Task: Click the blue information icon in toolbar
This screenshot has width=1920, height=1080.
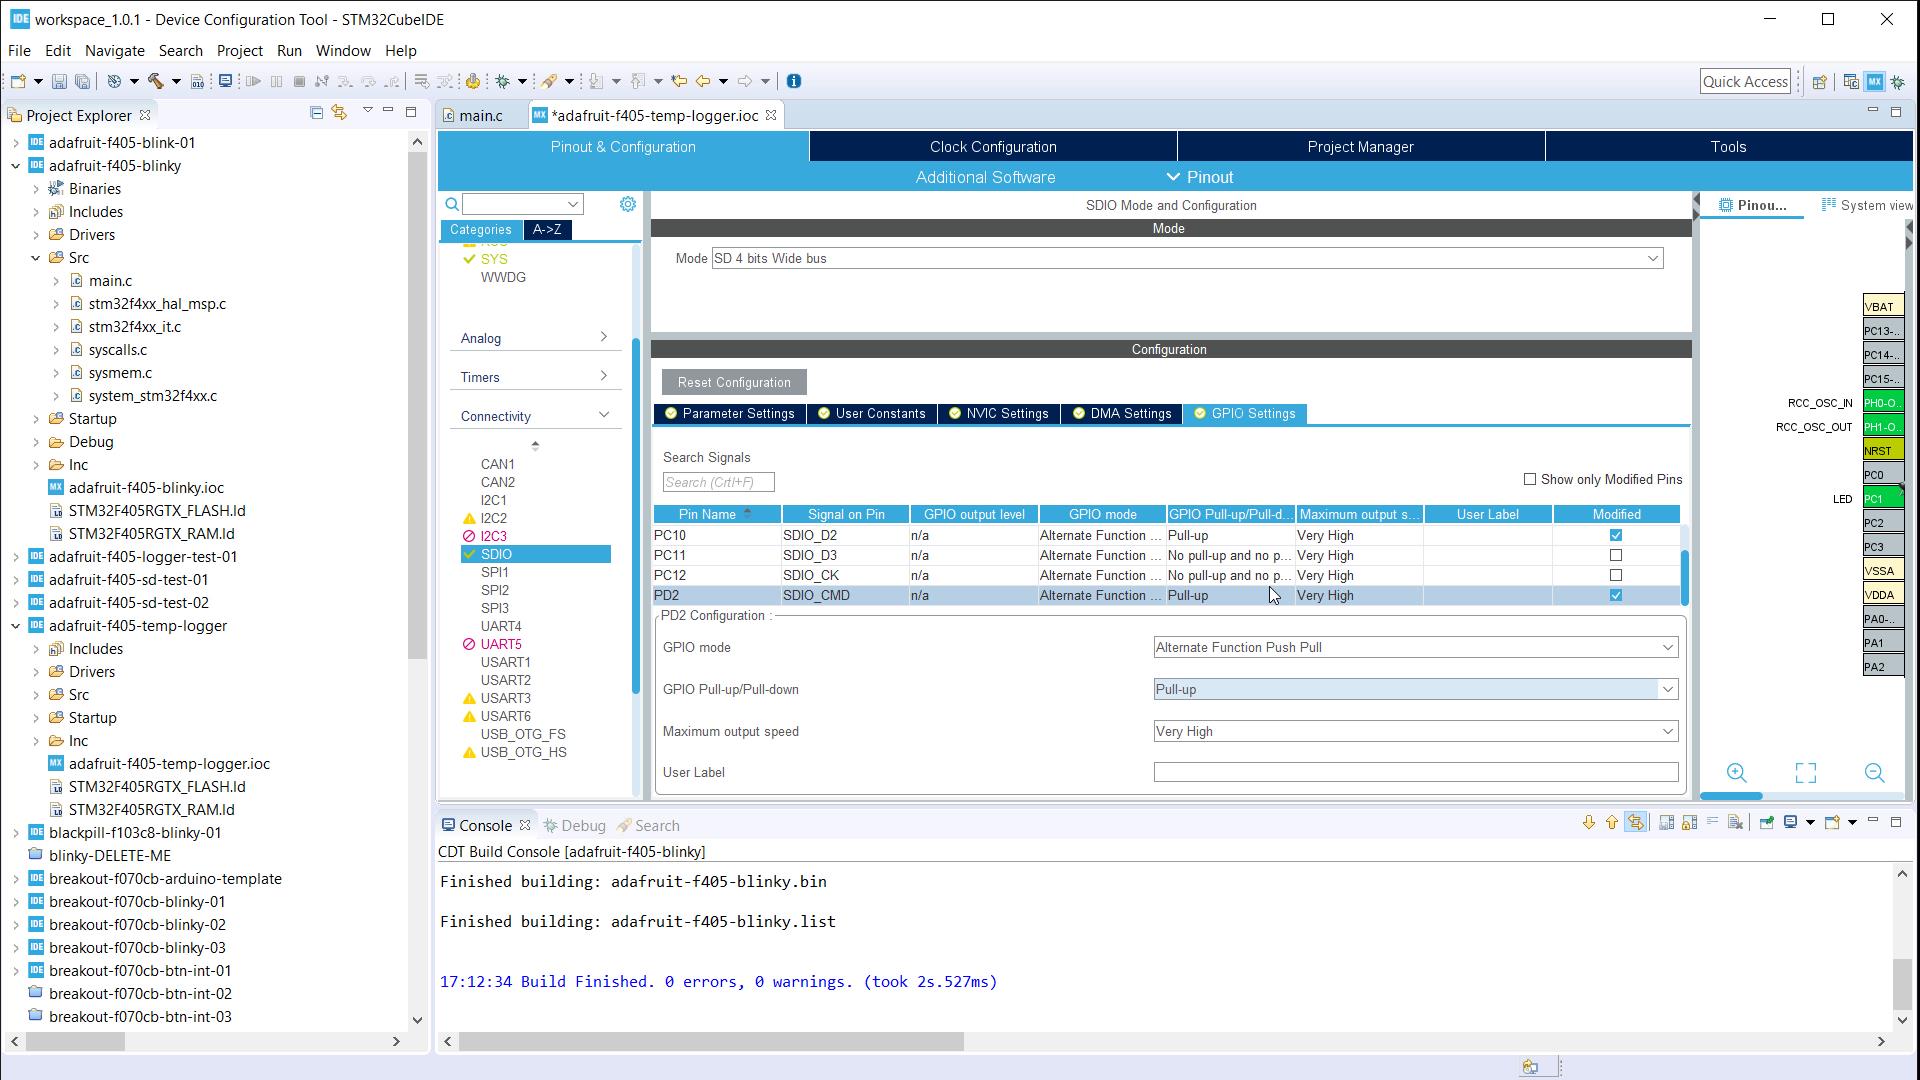Action: (x=794, y=81)
